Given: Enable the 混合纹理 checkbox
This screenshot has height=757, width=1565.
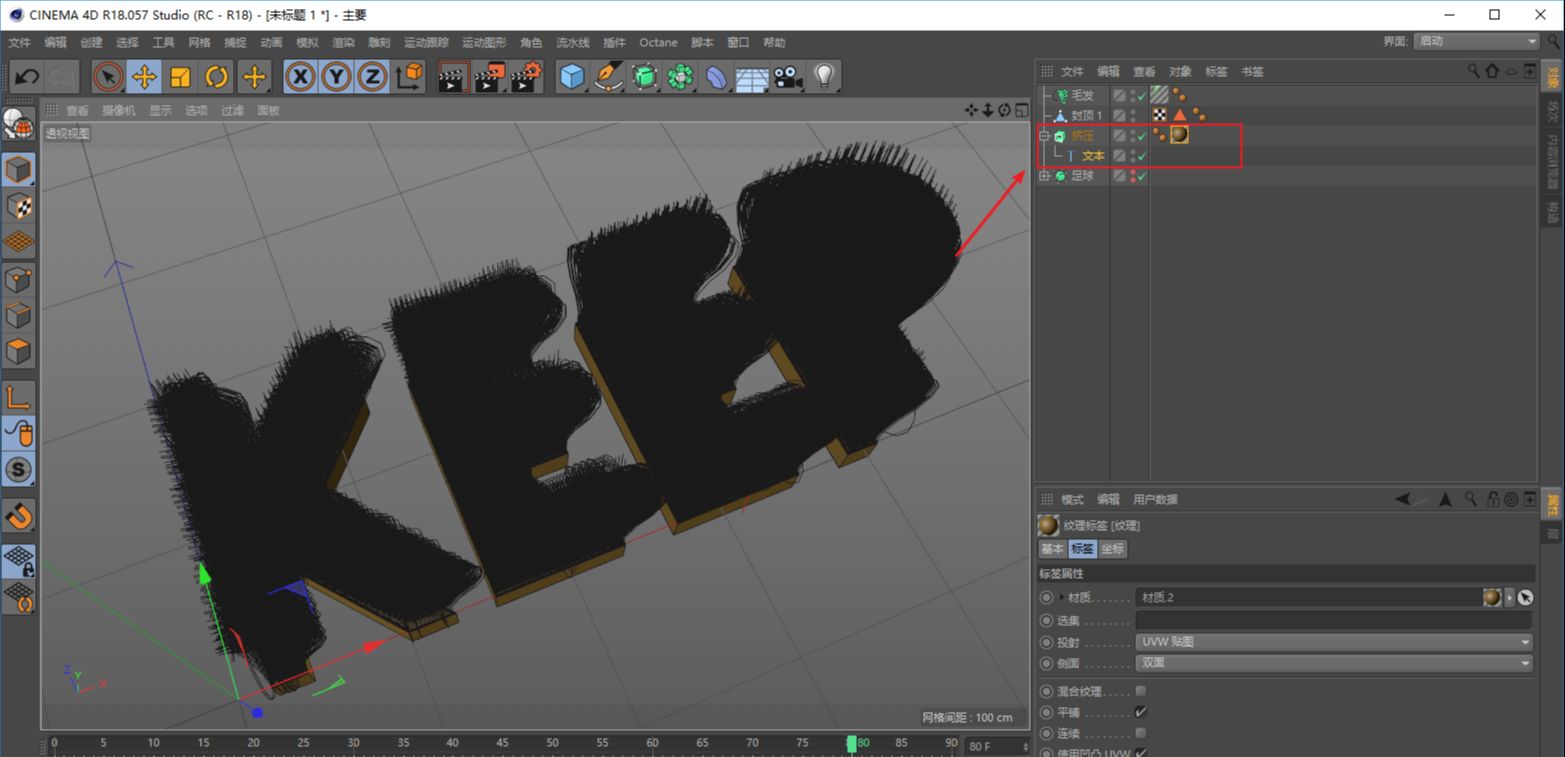Looking at the screenshot, I should click(x=1141, y=690).
